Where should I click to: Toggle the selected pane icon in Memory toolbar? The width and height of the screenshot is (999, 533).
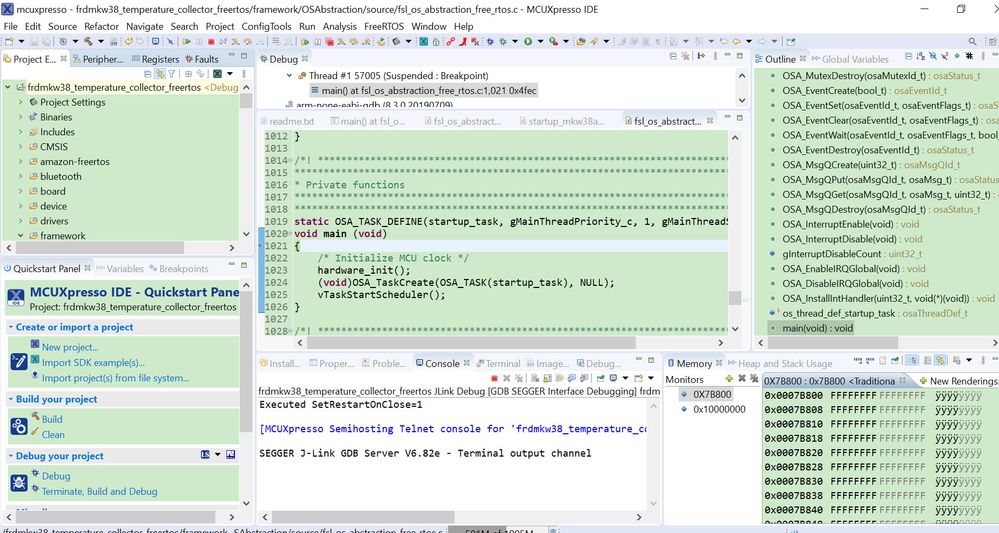[911, 360]
